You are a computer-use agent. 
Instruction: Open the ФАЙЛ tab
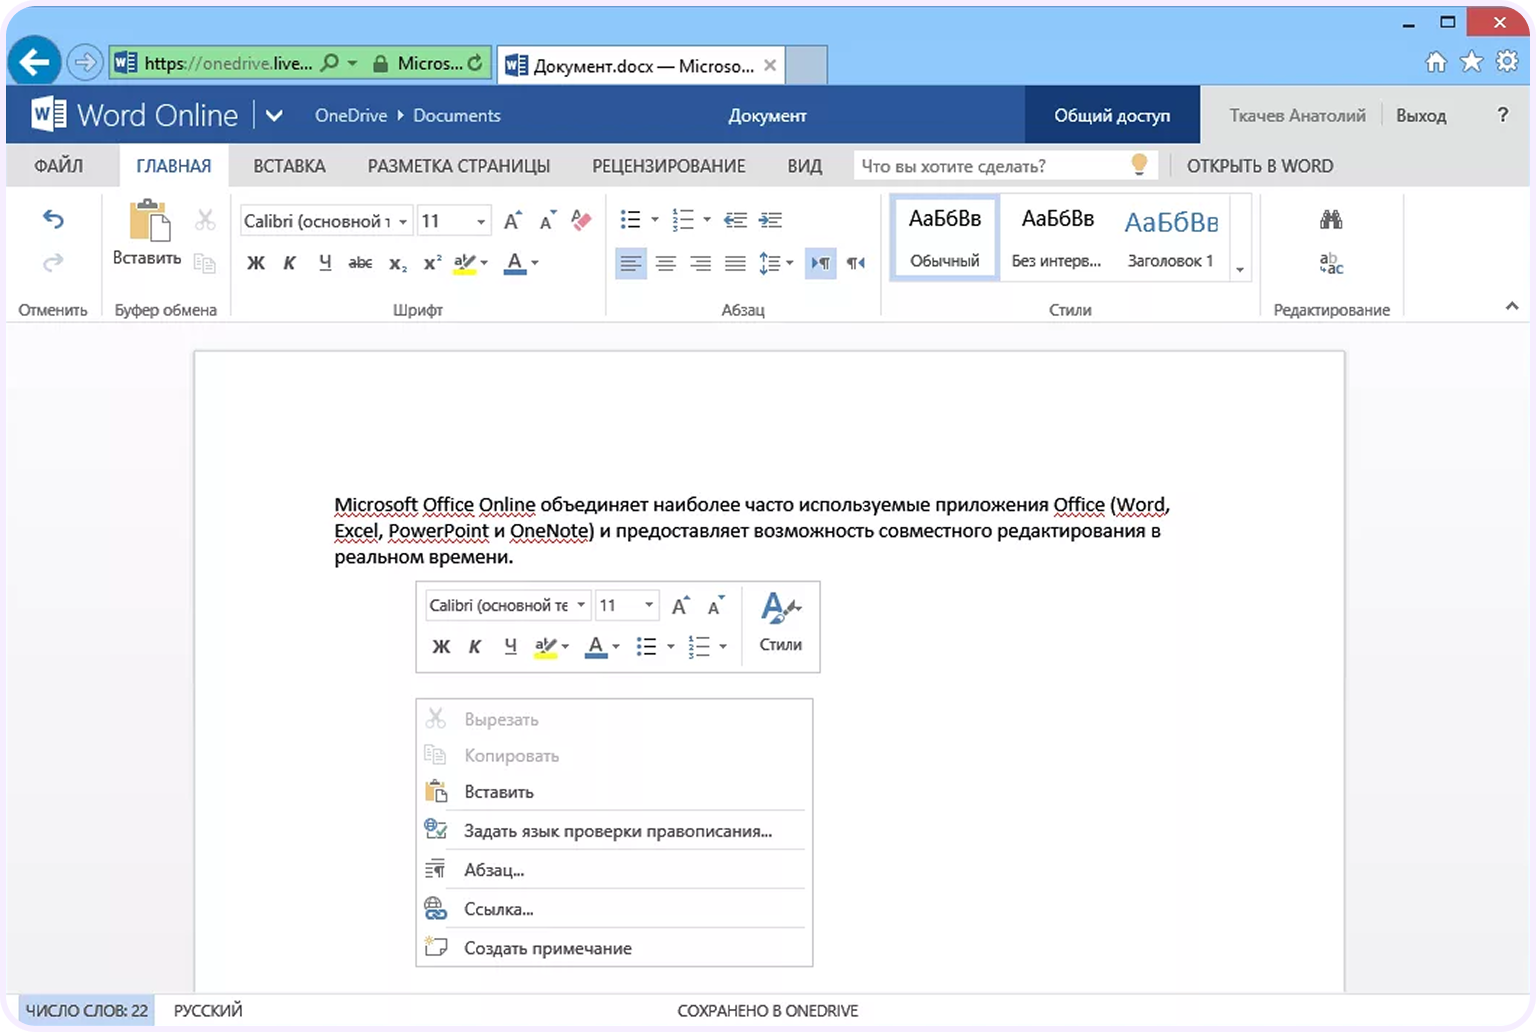(x=59, y=166)
